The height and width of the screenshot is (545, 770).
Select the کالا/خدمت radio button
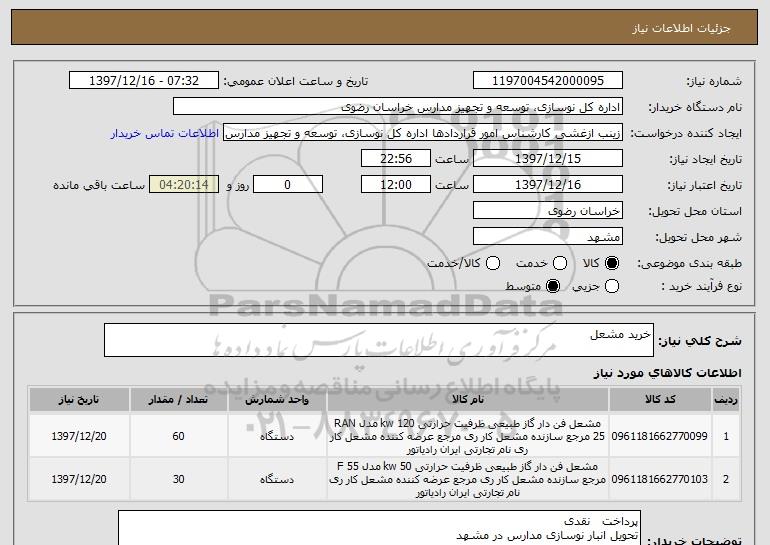point(493,263)
